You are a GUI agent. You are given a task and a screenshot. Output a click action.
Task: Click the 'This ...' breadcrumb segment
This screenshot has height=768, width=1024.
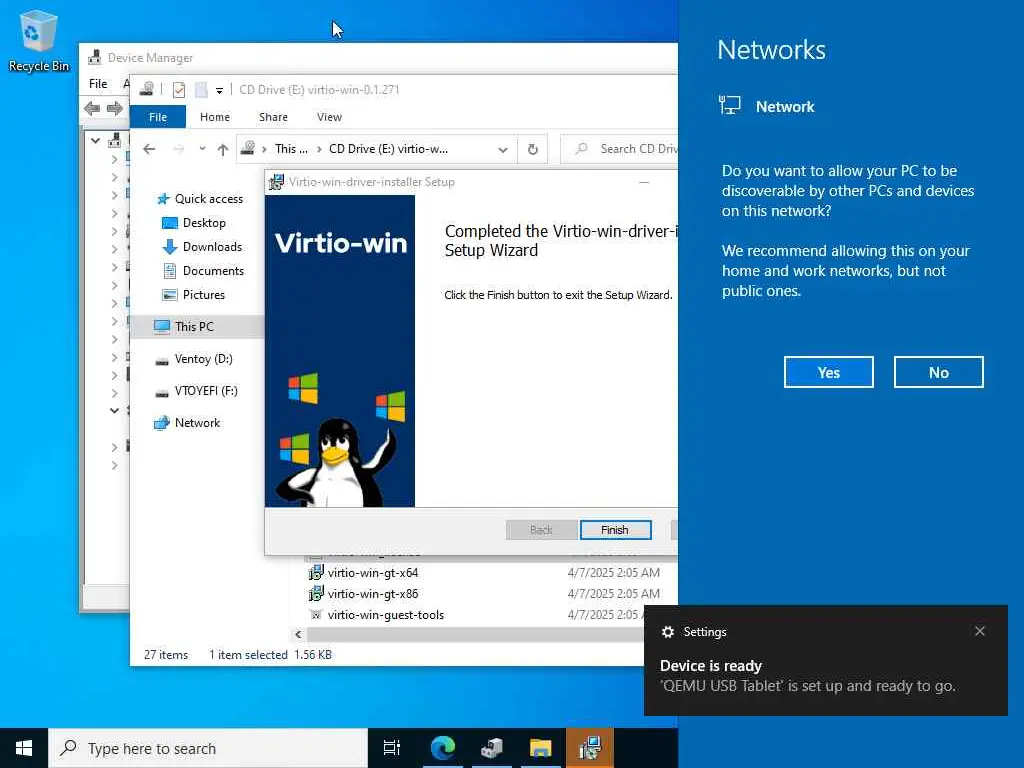(x=291, y=149)
